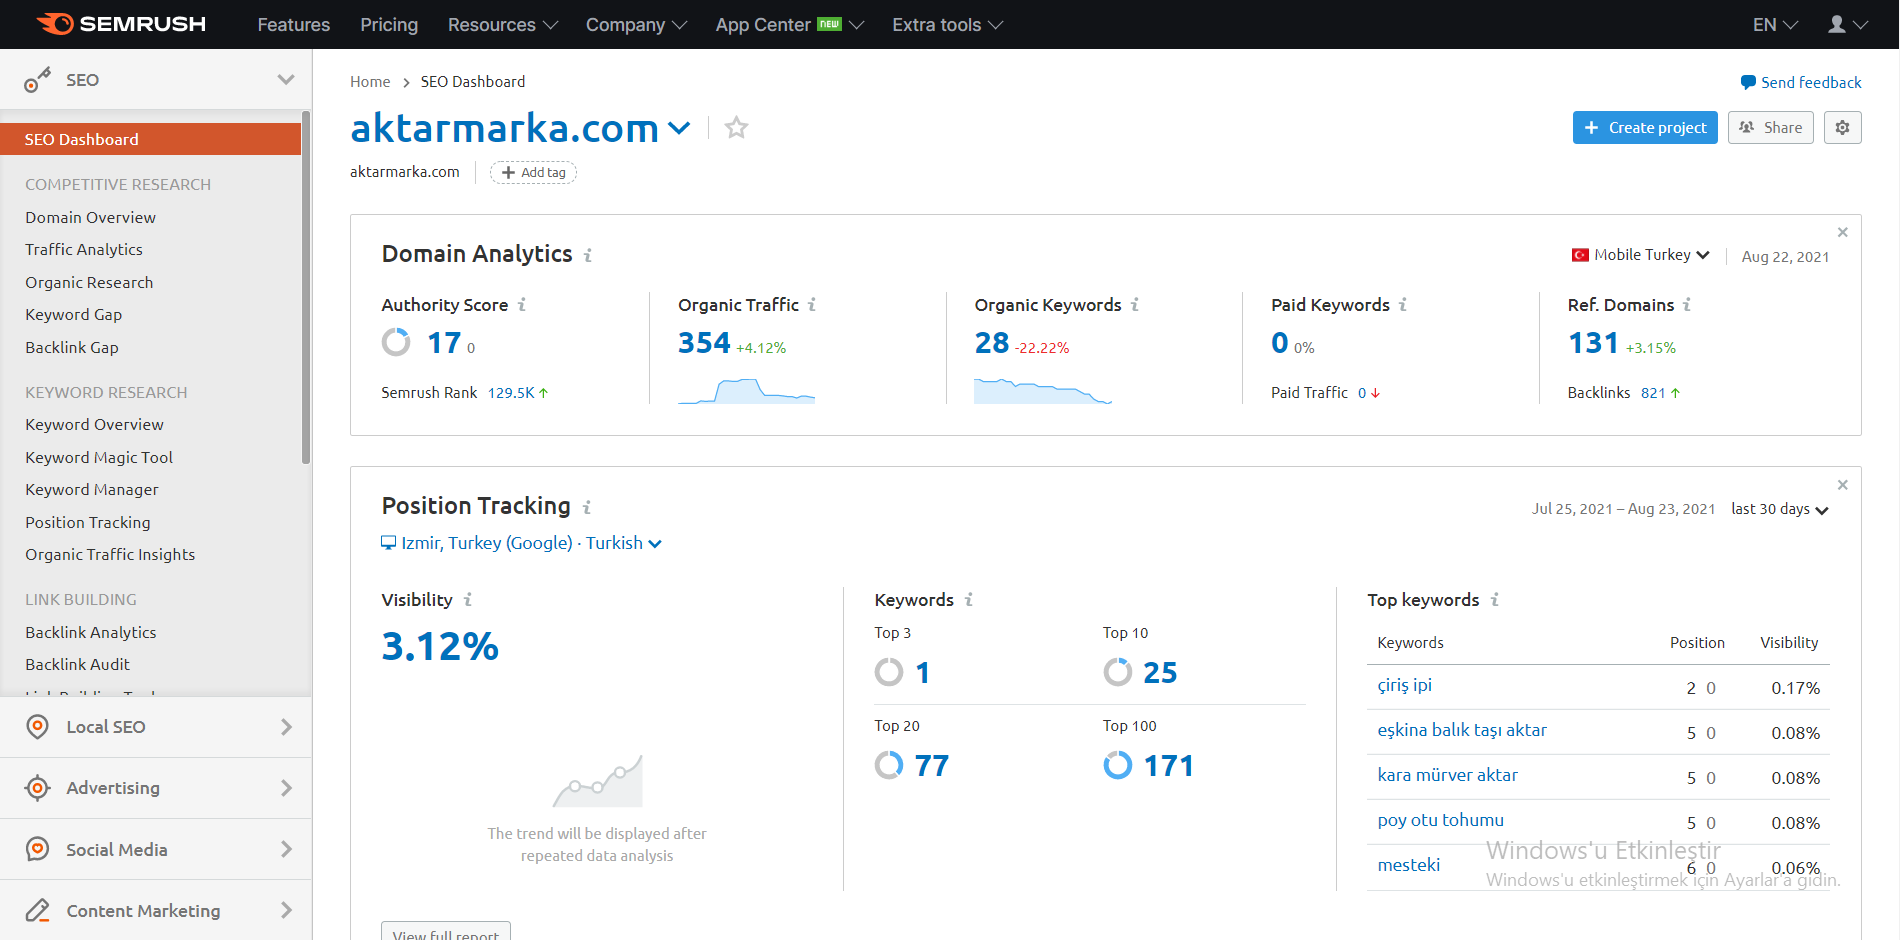Click info icon next to Visibility

(x=468, y=600)
